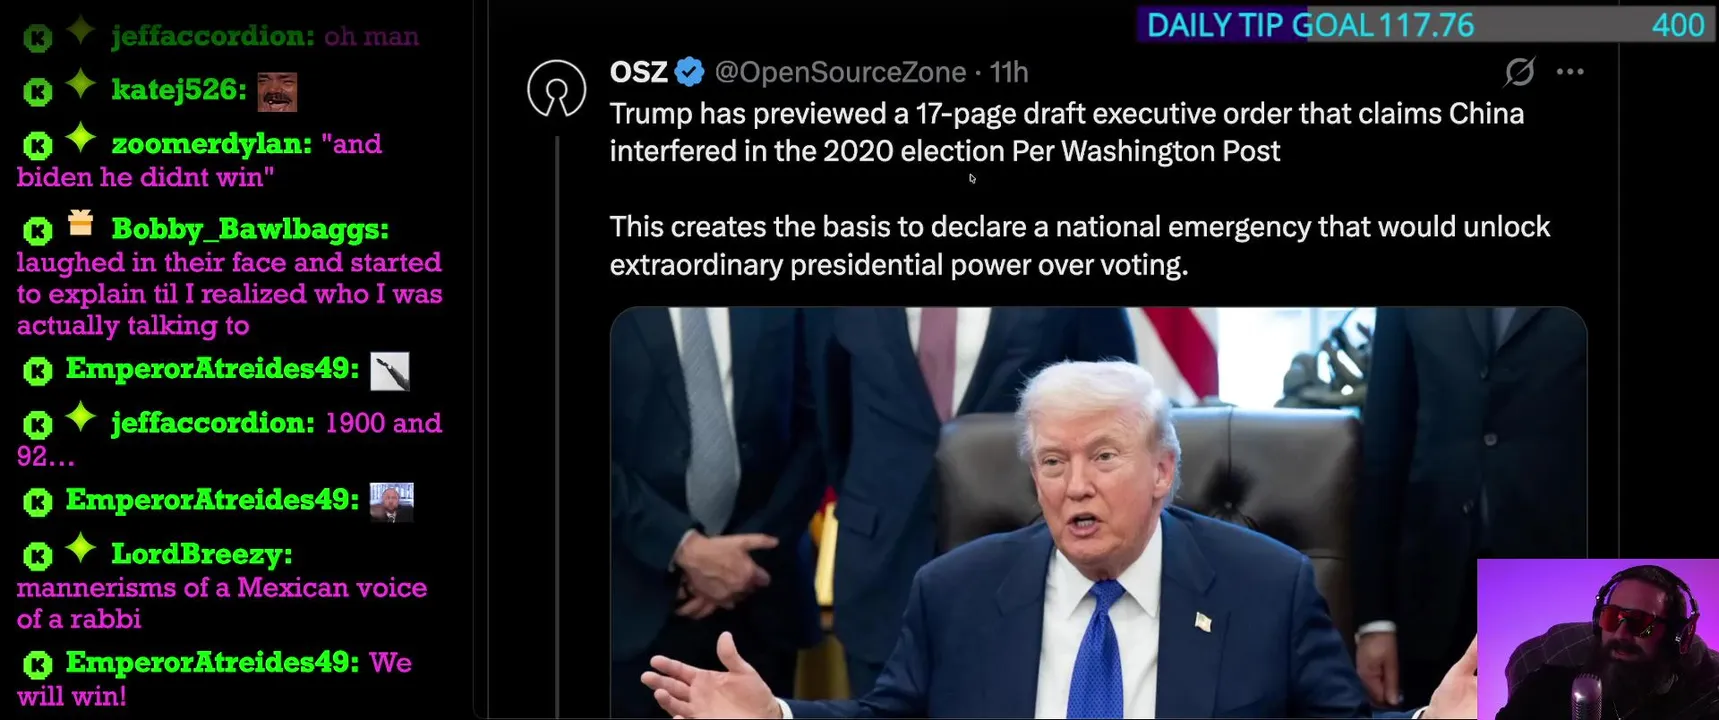
Task: Click the gift badge beside Bobby_Bawlbaggs
Action: pos(81,222)
